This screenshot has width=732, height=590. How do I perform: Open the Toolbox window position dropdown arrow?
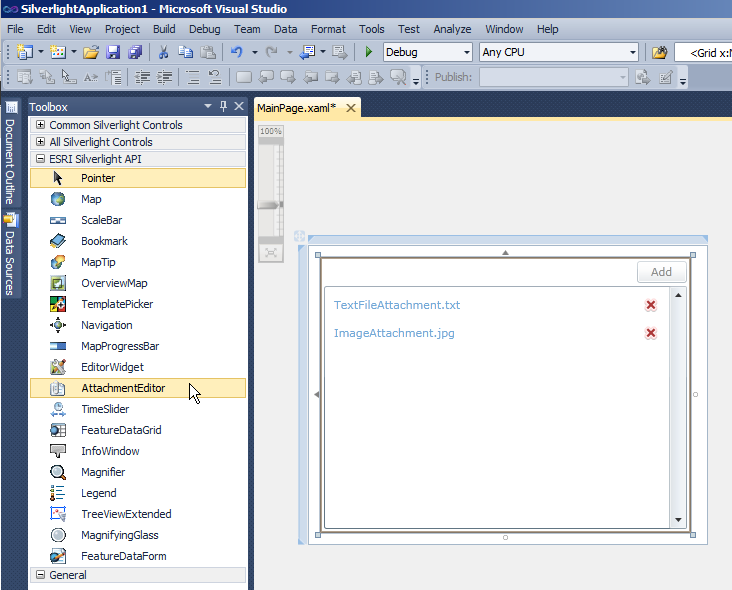(208, 106)
